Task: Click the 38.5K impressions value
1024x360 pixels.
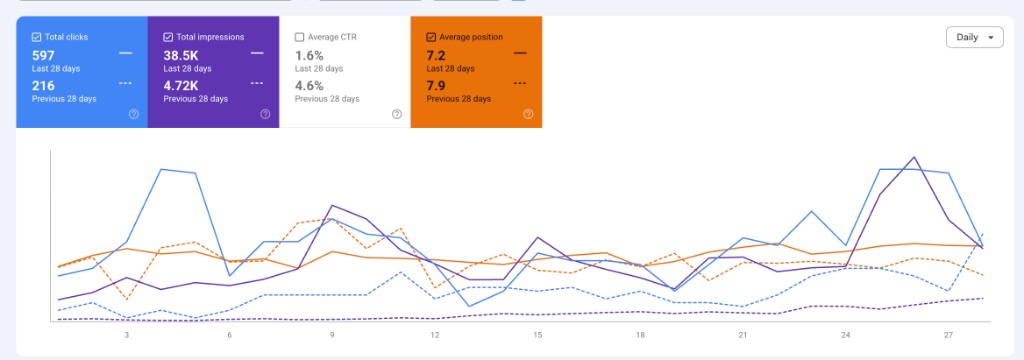Action: pos(181,56)
